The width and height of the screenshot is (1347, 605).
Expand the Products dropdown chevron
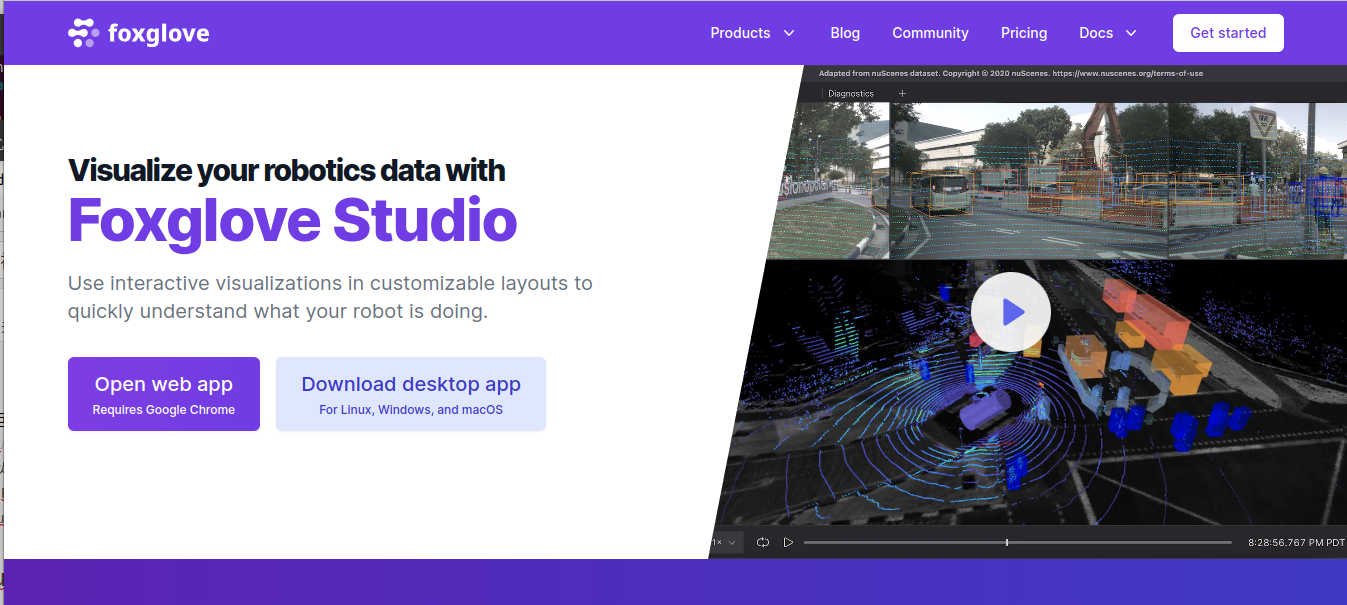coord(789,33)
